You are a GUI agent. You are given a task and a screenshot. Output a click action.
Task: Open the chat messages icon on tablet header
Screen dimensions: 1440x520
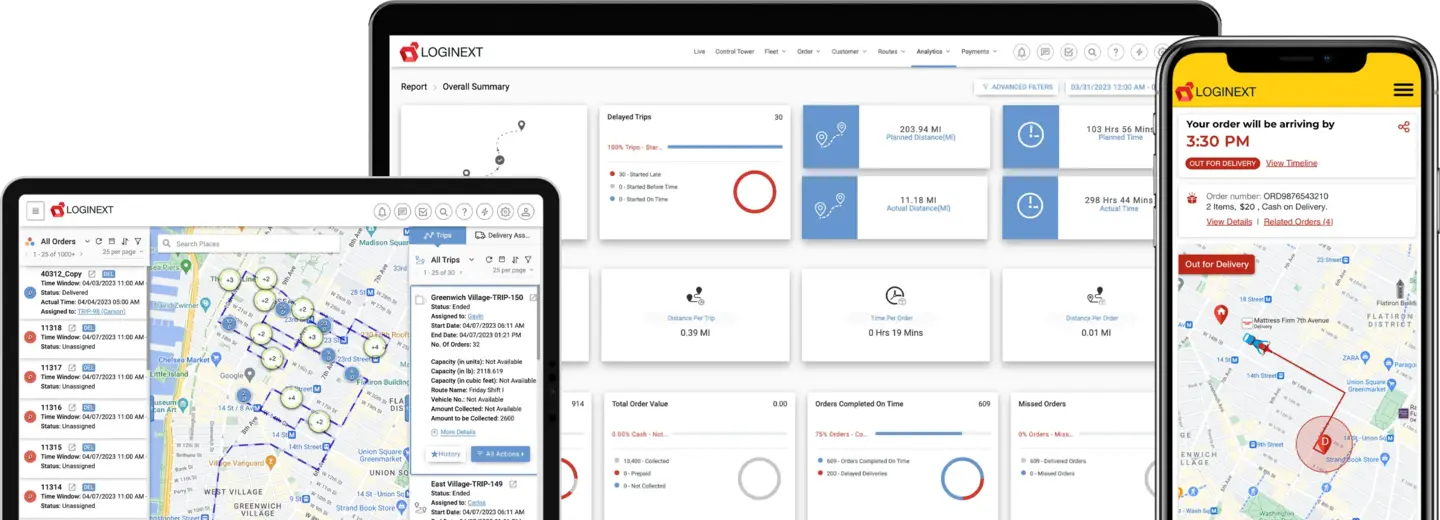pyautogui.click(x=402, y=211)
